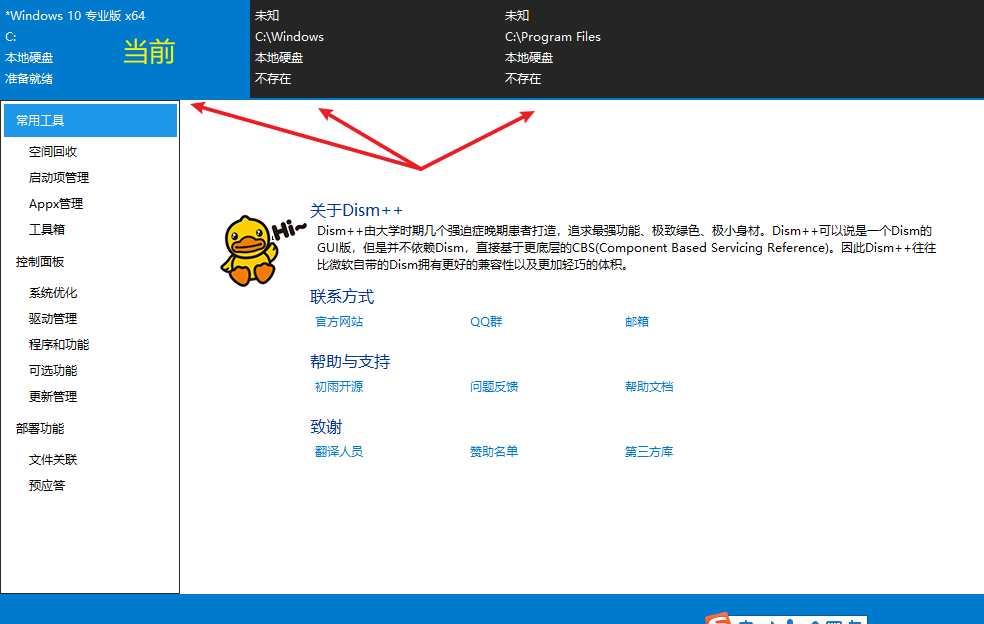Image resolution: width=984 pixels, height=624 pixels.
Task: View the 赞助名单 link
Action: click(x=494, y=451)
